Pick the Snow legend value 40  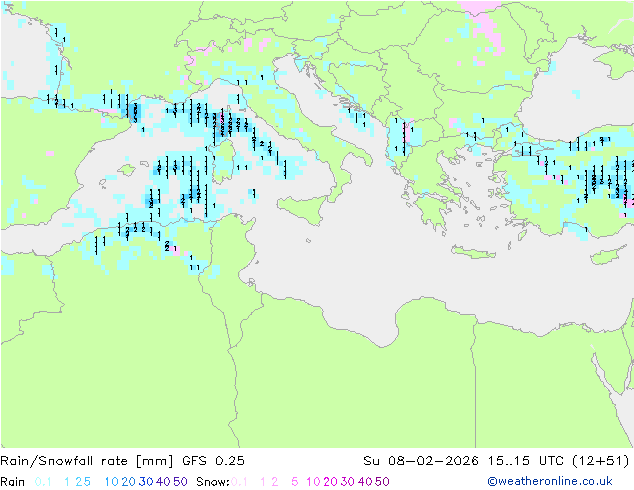click(365, 482)
